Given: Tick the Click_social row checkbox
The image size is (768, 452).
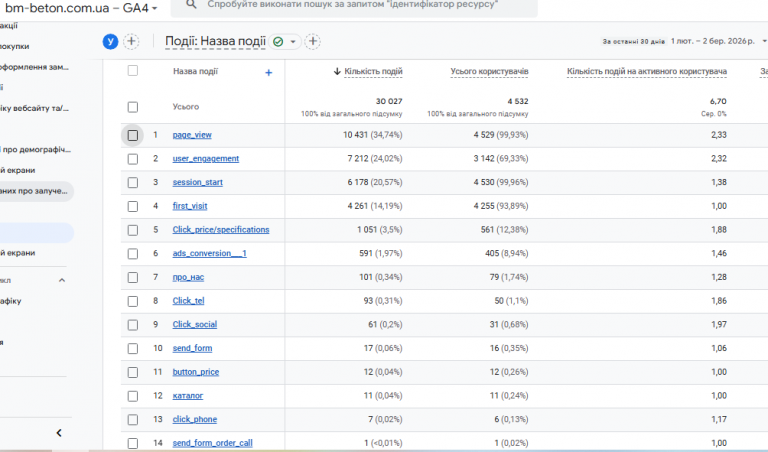Looking at the screenshot, I should tap(133, 325).
